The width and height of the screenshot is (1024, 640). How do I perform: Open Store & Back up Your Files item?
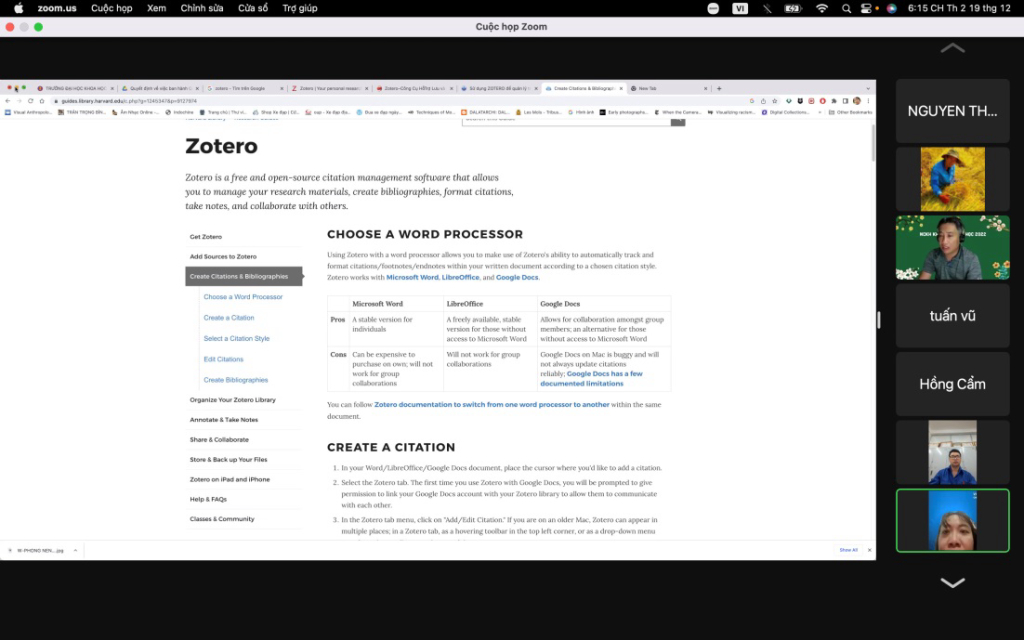(x=229, y=460)
